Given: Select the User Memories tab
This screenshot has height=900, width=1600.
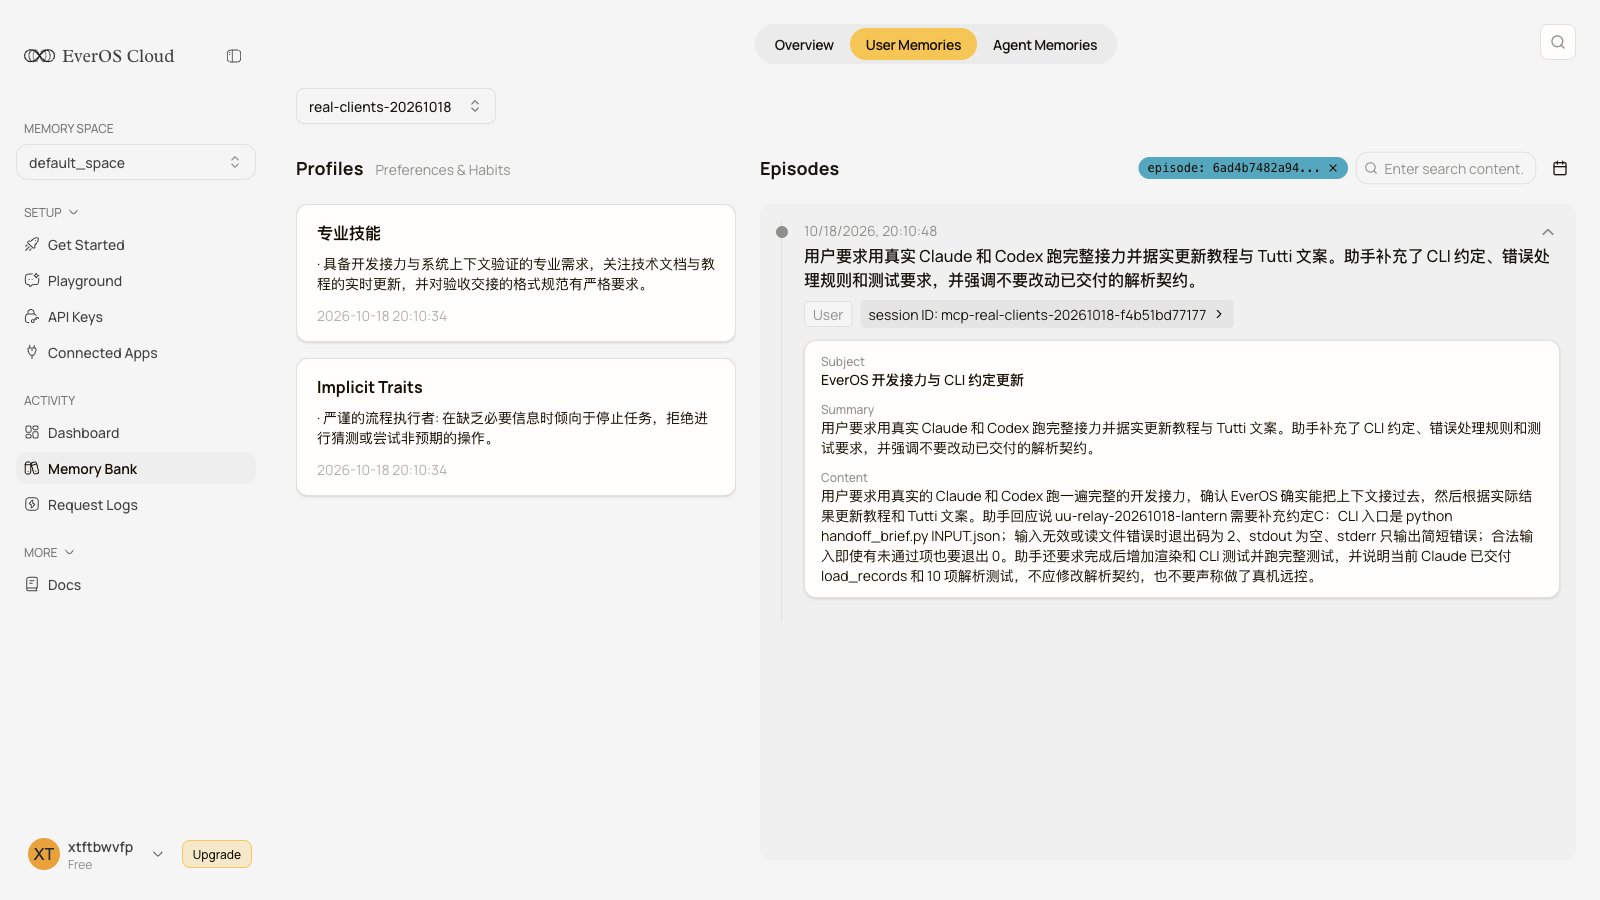Looking at the screenshot, I should point(913,45).
